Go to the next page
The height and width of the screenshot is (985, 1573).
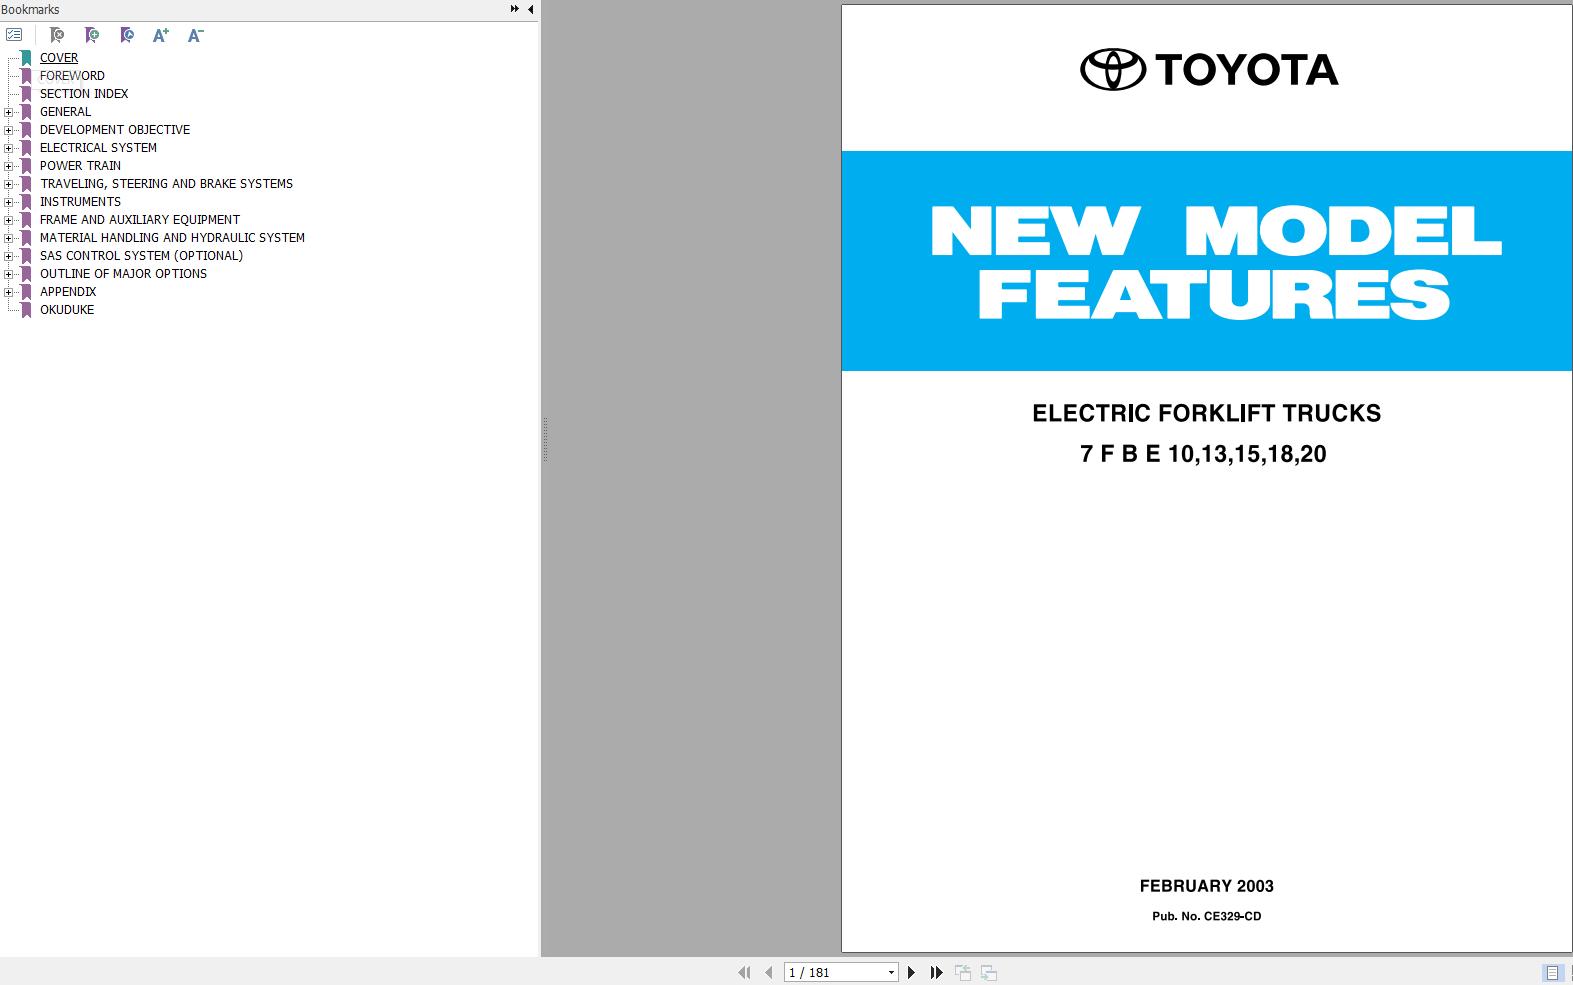(x=911, y=972)
